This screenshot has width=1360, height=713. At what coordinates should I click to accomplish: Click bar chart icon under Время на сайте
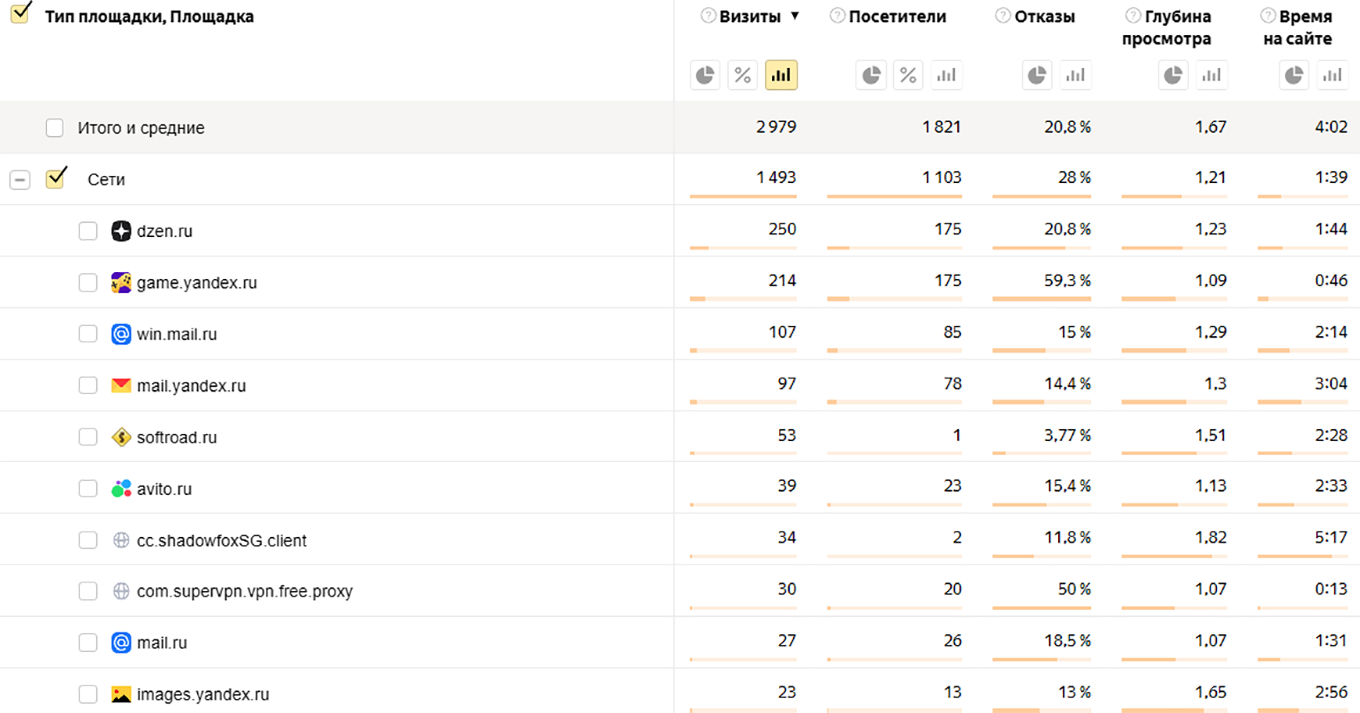1332,75
